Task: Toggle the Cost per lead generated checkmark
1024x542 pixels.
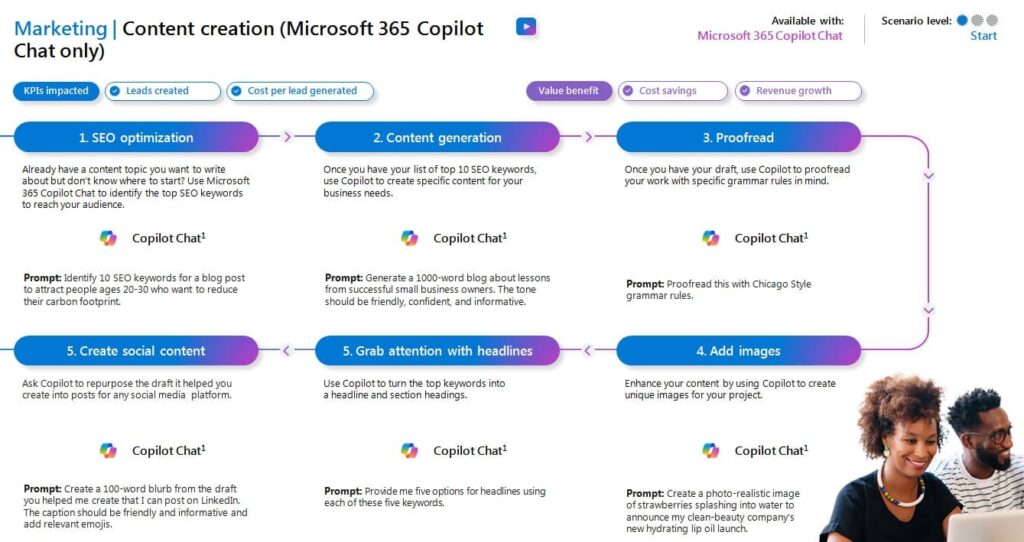Action: click(x=236, y=91)
